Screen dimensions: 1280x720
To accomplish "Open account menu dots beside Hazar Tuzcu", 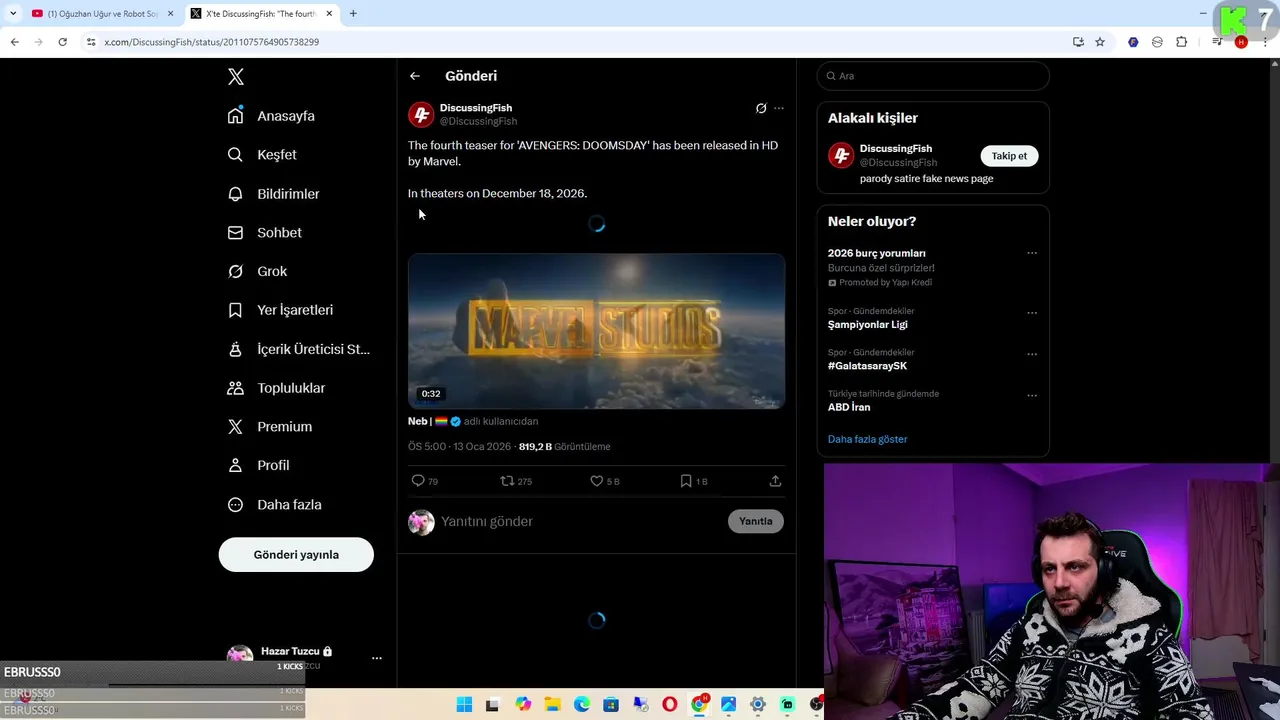I will [x=377, y=658].
